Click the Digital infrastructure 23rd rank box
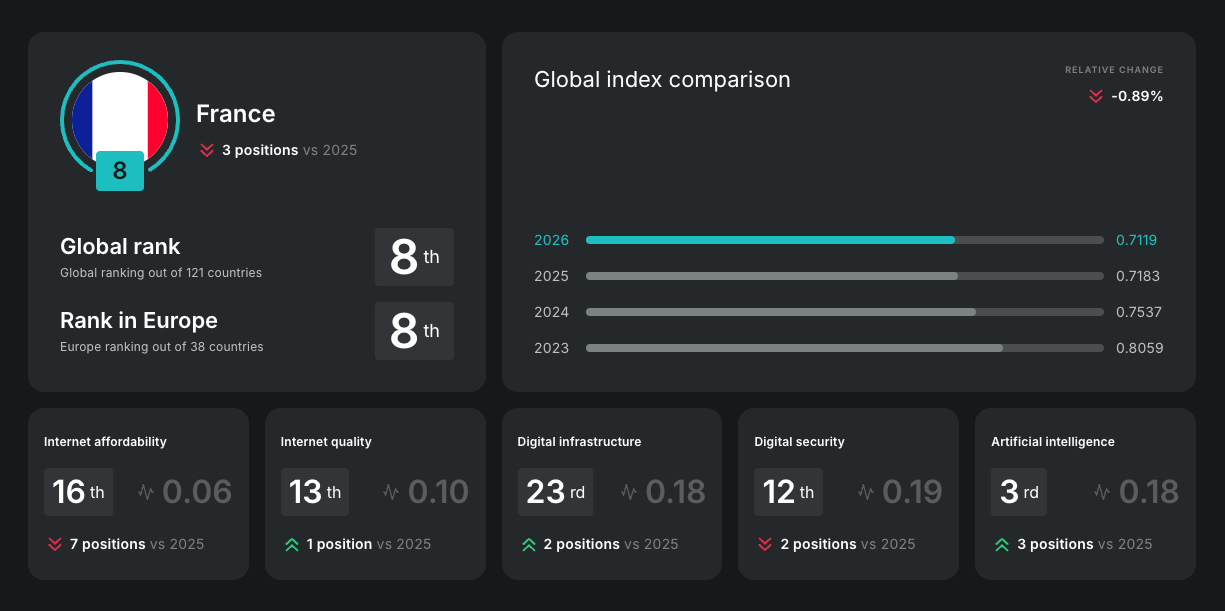This screenshot has height=611, width=1225. click(555, 492)
